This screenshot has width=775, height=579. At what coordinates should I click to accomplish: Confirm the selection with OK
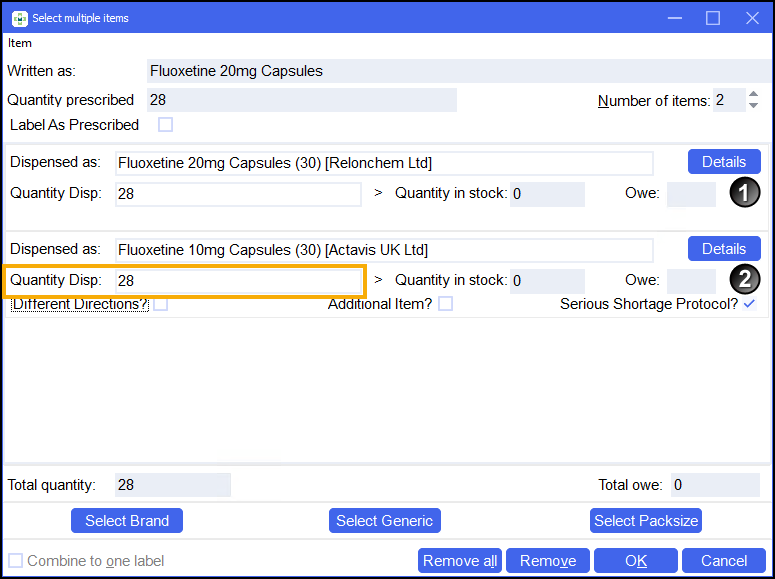click(x=635, y=561)
